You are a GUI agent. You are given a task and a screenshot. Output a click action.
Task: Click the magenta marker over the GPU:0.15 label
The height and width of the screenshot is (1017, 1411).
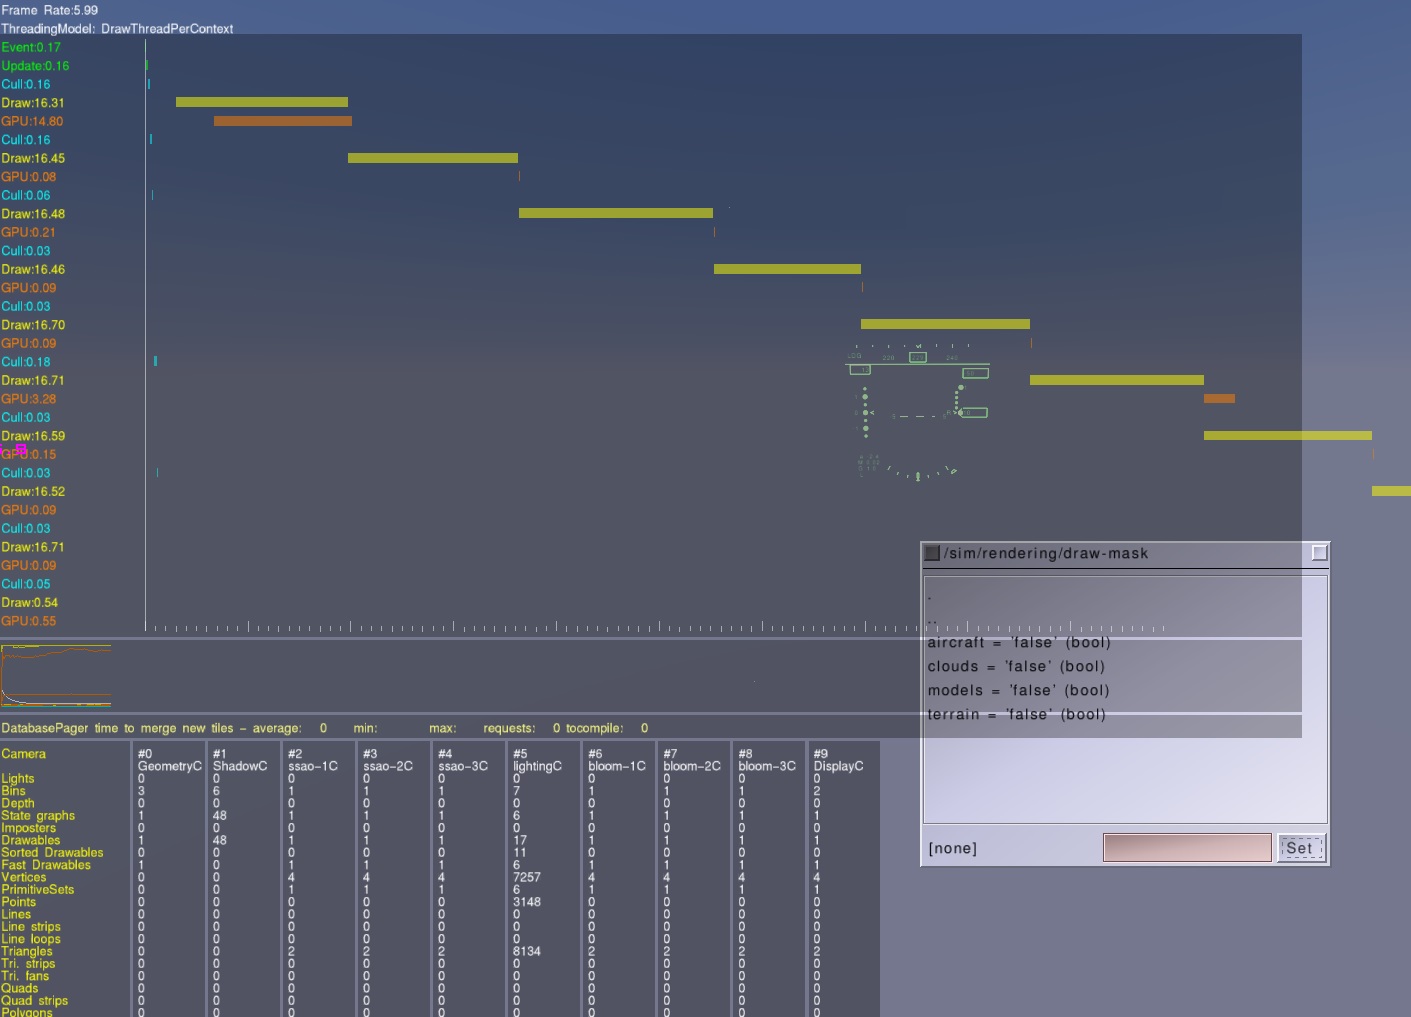pyautogui.click(x=20, y=450)
